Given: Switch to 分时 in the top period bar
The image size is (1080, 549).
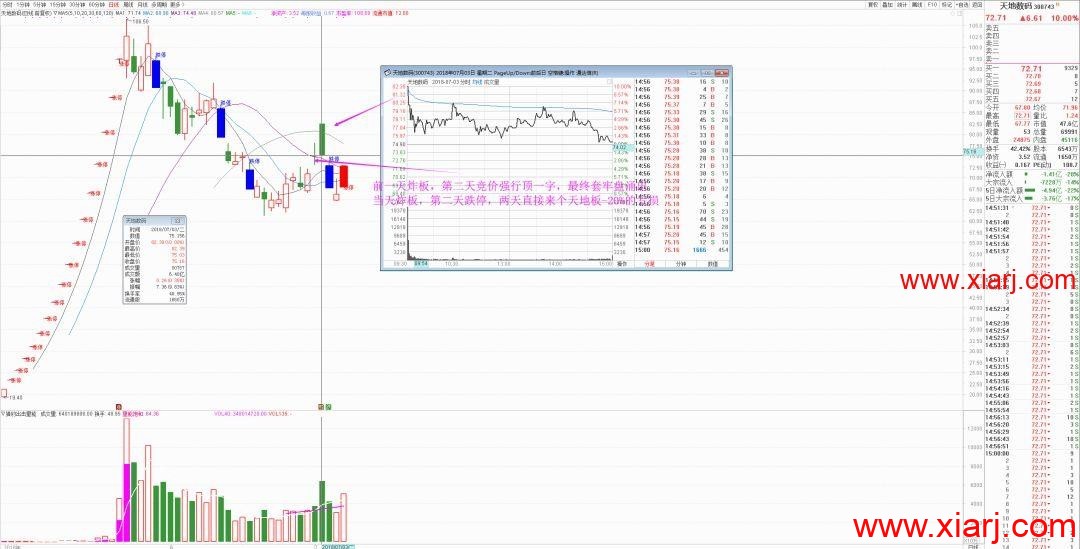Looking at the screenshot, I should 6,4.
